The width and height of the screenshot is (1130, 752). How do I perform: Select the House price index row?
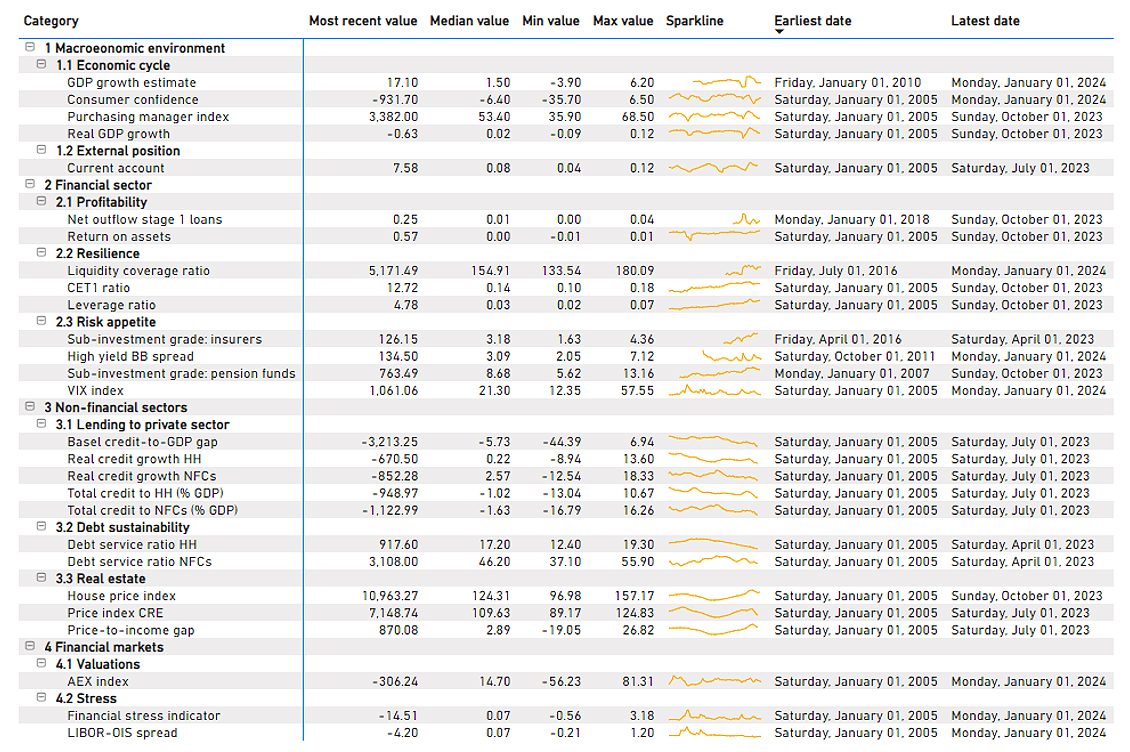(x=566, y=596)
